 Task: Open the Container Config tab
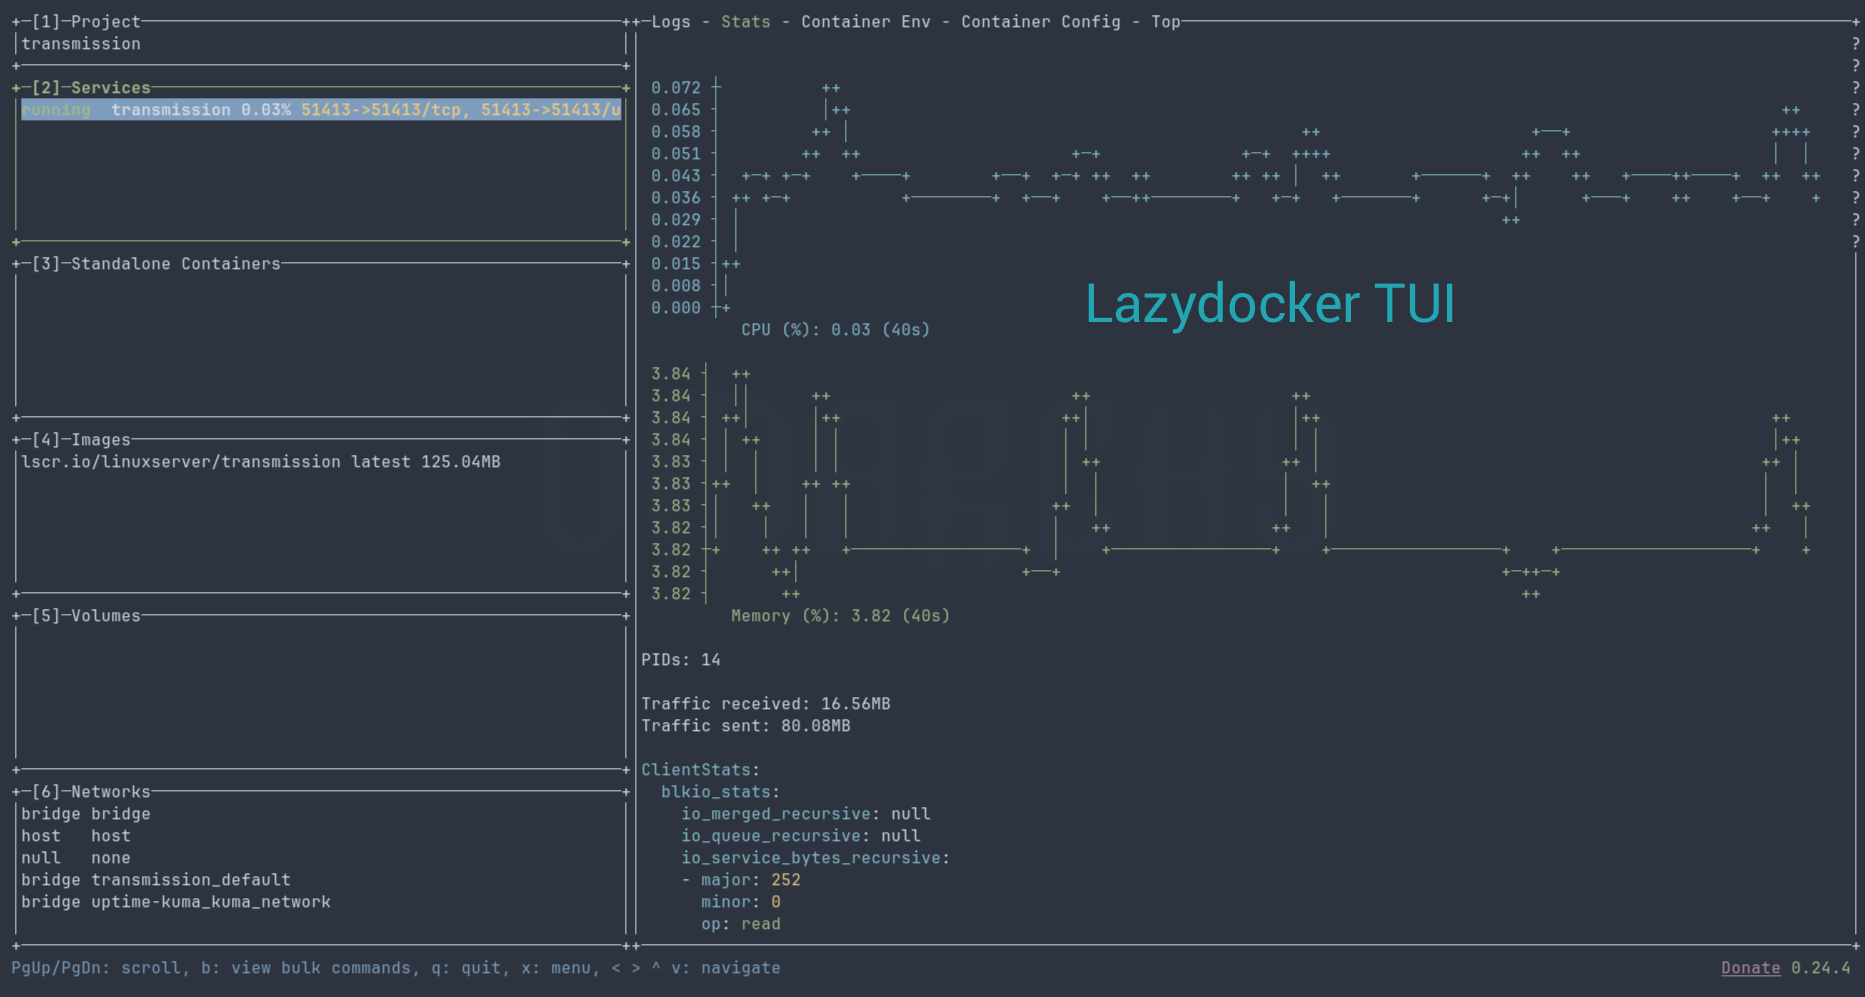pos(1041,22)
